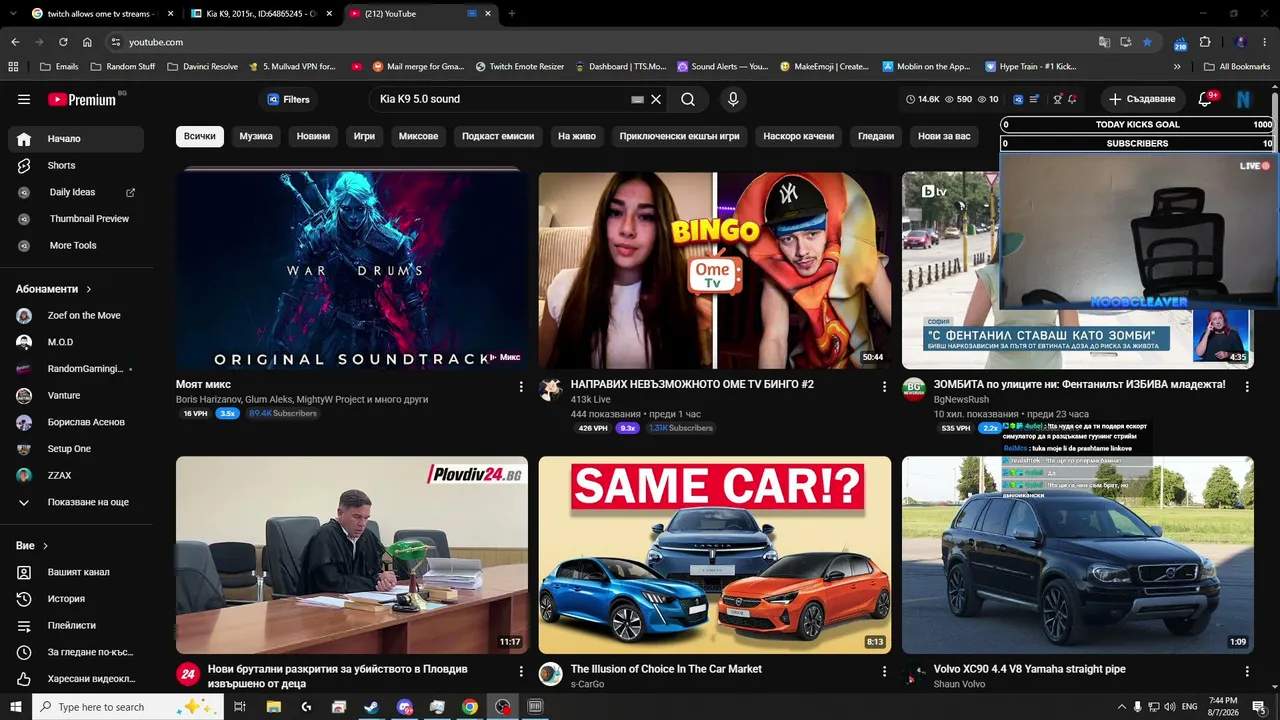Open the Chrome tab search dropdown
Image resolution: width=1280 pixels, height=720 pixels.
(x=14, y=13)
